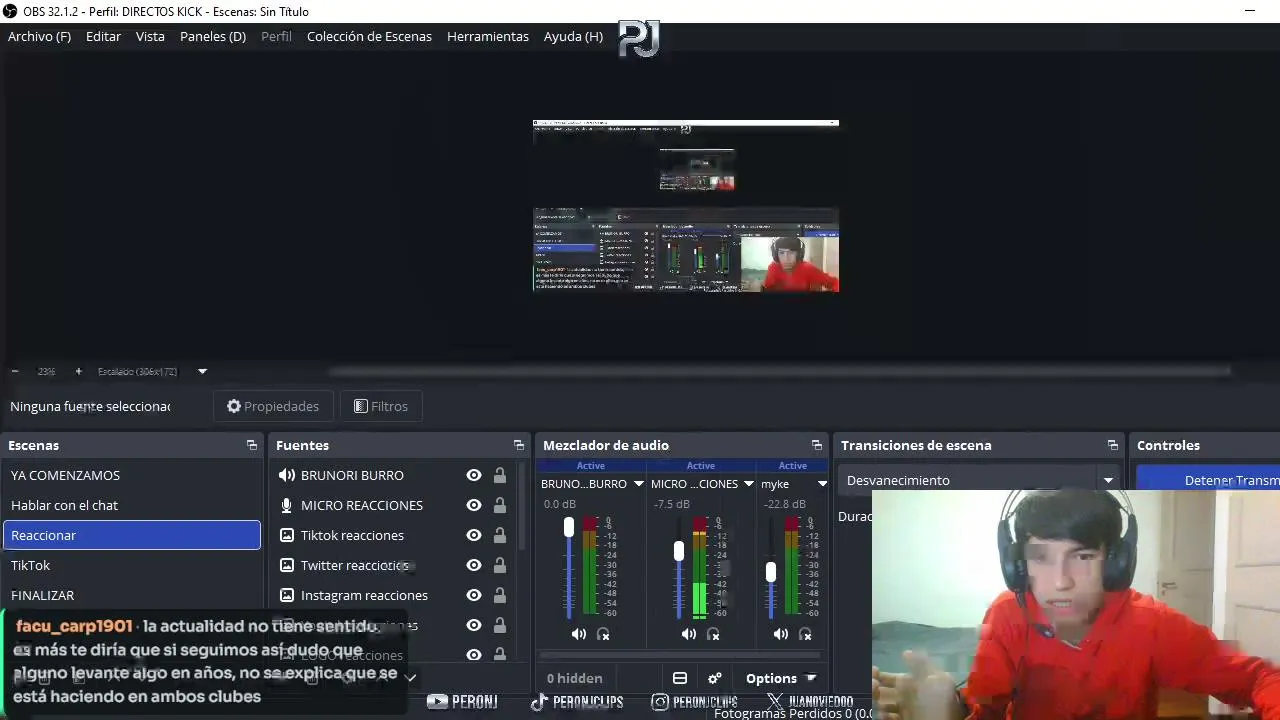Pop out the Fuentes dock panel
Image resolution: width=1280 pixels, height=720 pixels.
pos(519,445)
